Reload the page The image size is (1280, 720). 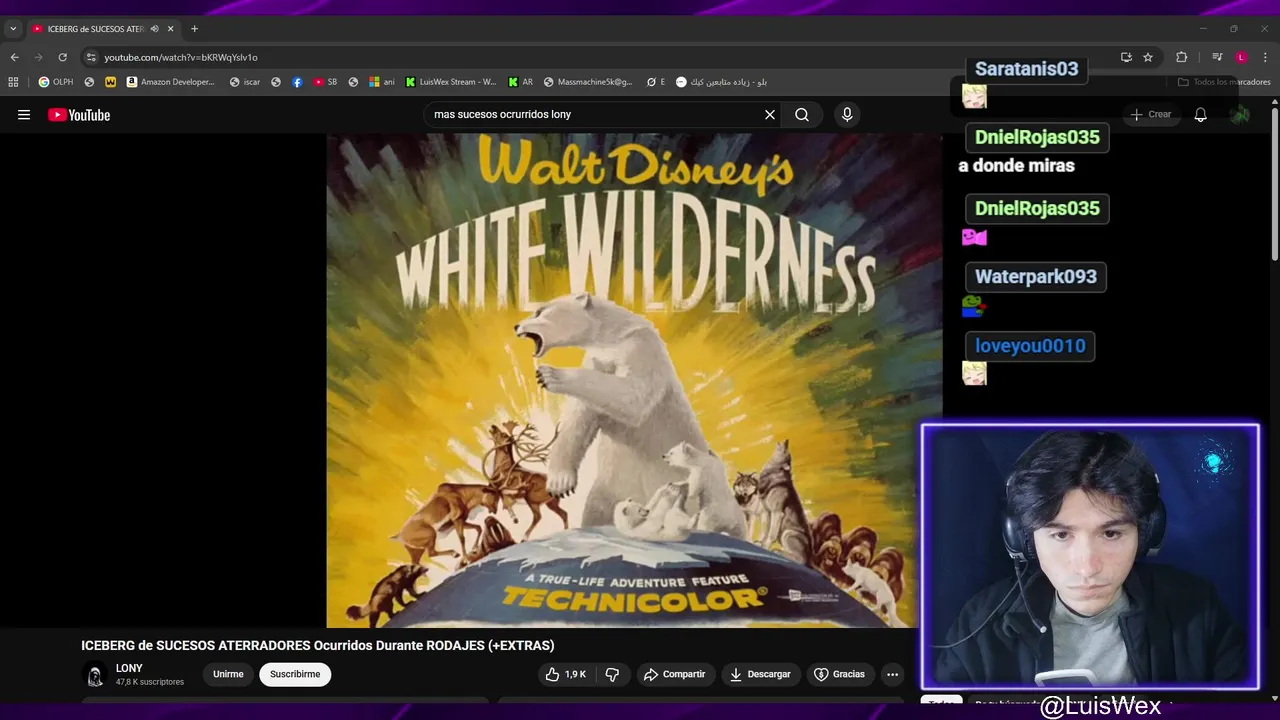click(x=62, y=57)
